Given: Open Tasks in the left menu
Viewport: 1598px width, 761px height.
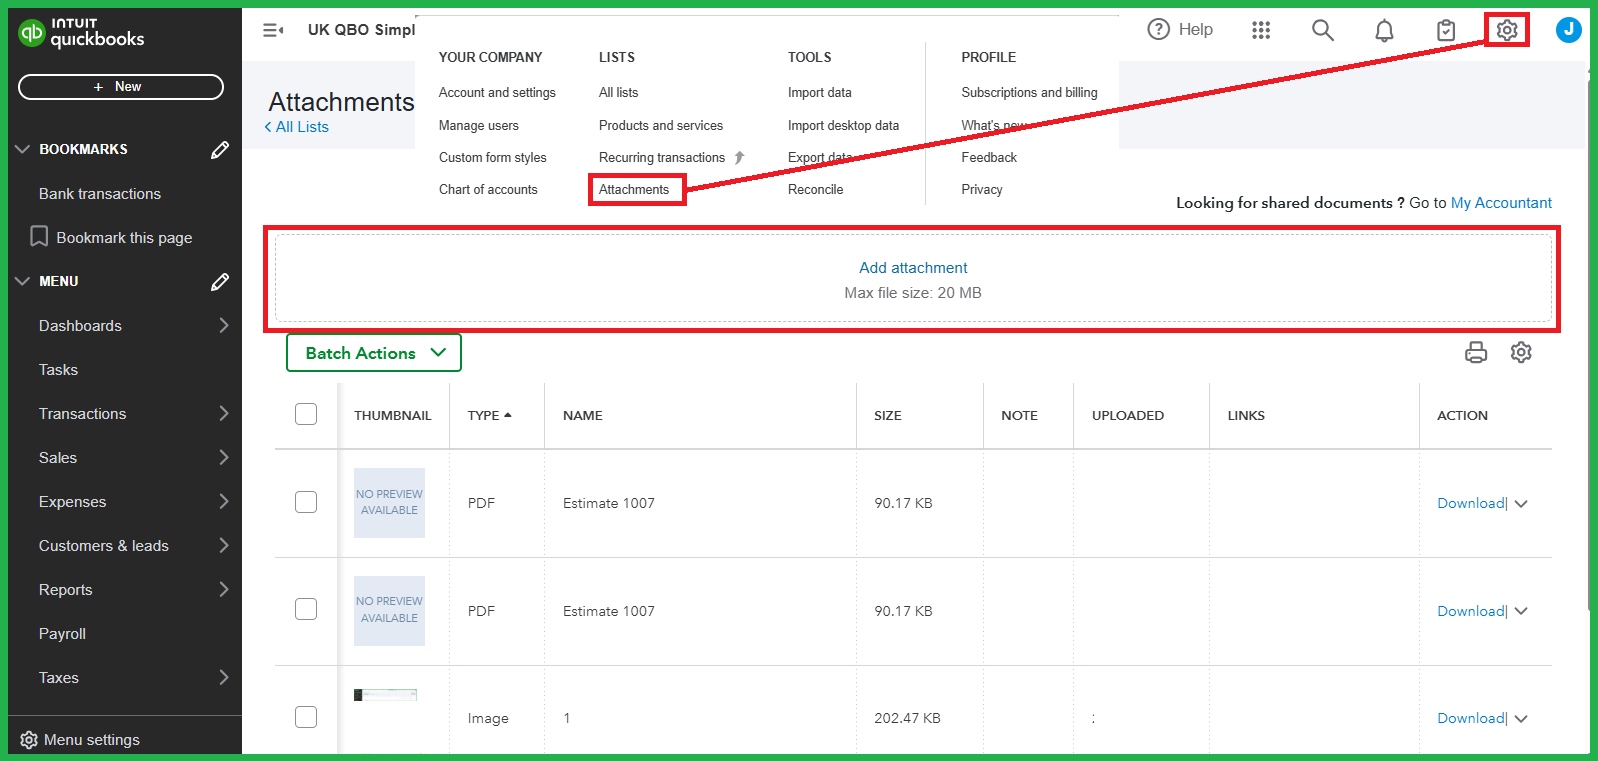Looking at the screenshot, I should (58, 370).
